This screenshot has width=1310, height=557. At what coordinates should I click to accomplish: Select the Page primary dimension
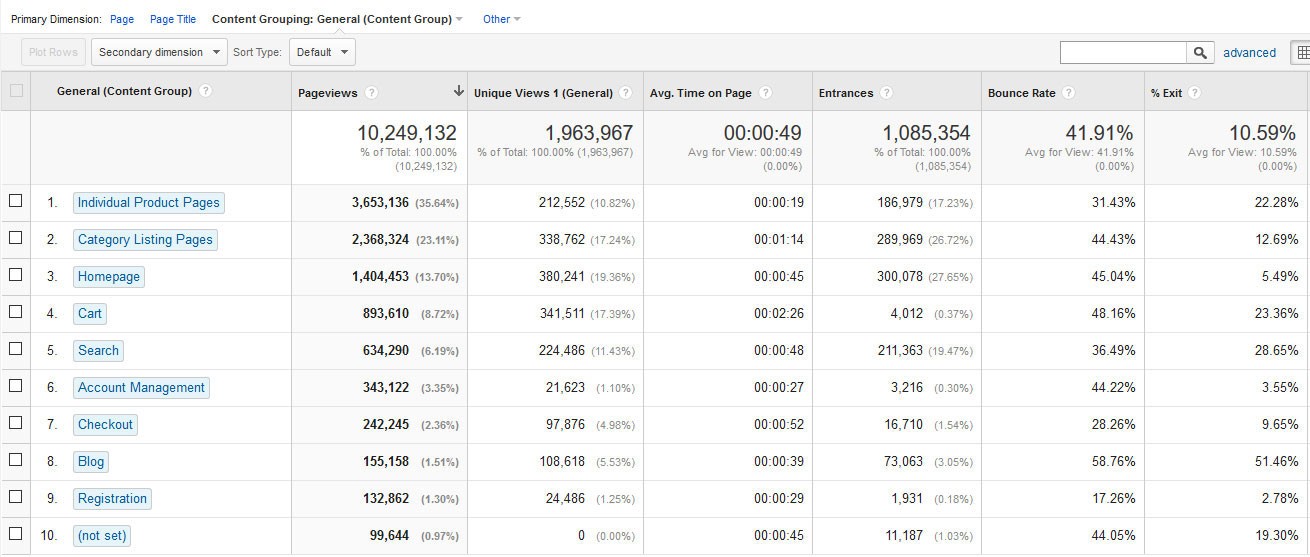coord(122,19)
